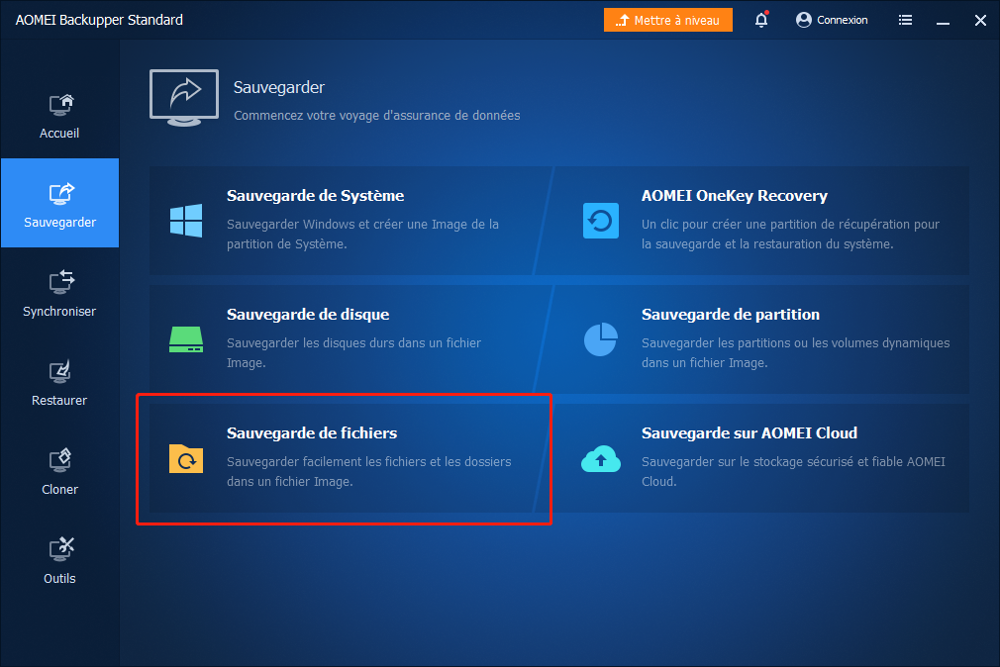
Task: Click the large Sauvegarder monitor header icon
Action: pos(184,98)
